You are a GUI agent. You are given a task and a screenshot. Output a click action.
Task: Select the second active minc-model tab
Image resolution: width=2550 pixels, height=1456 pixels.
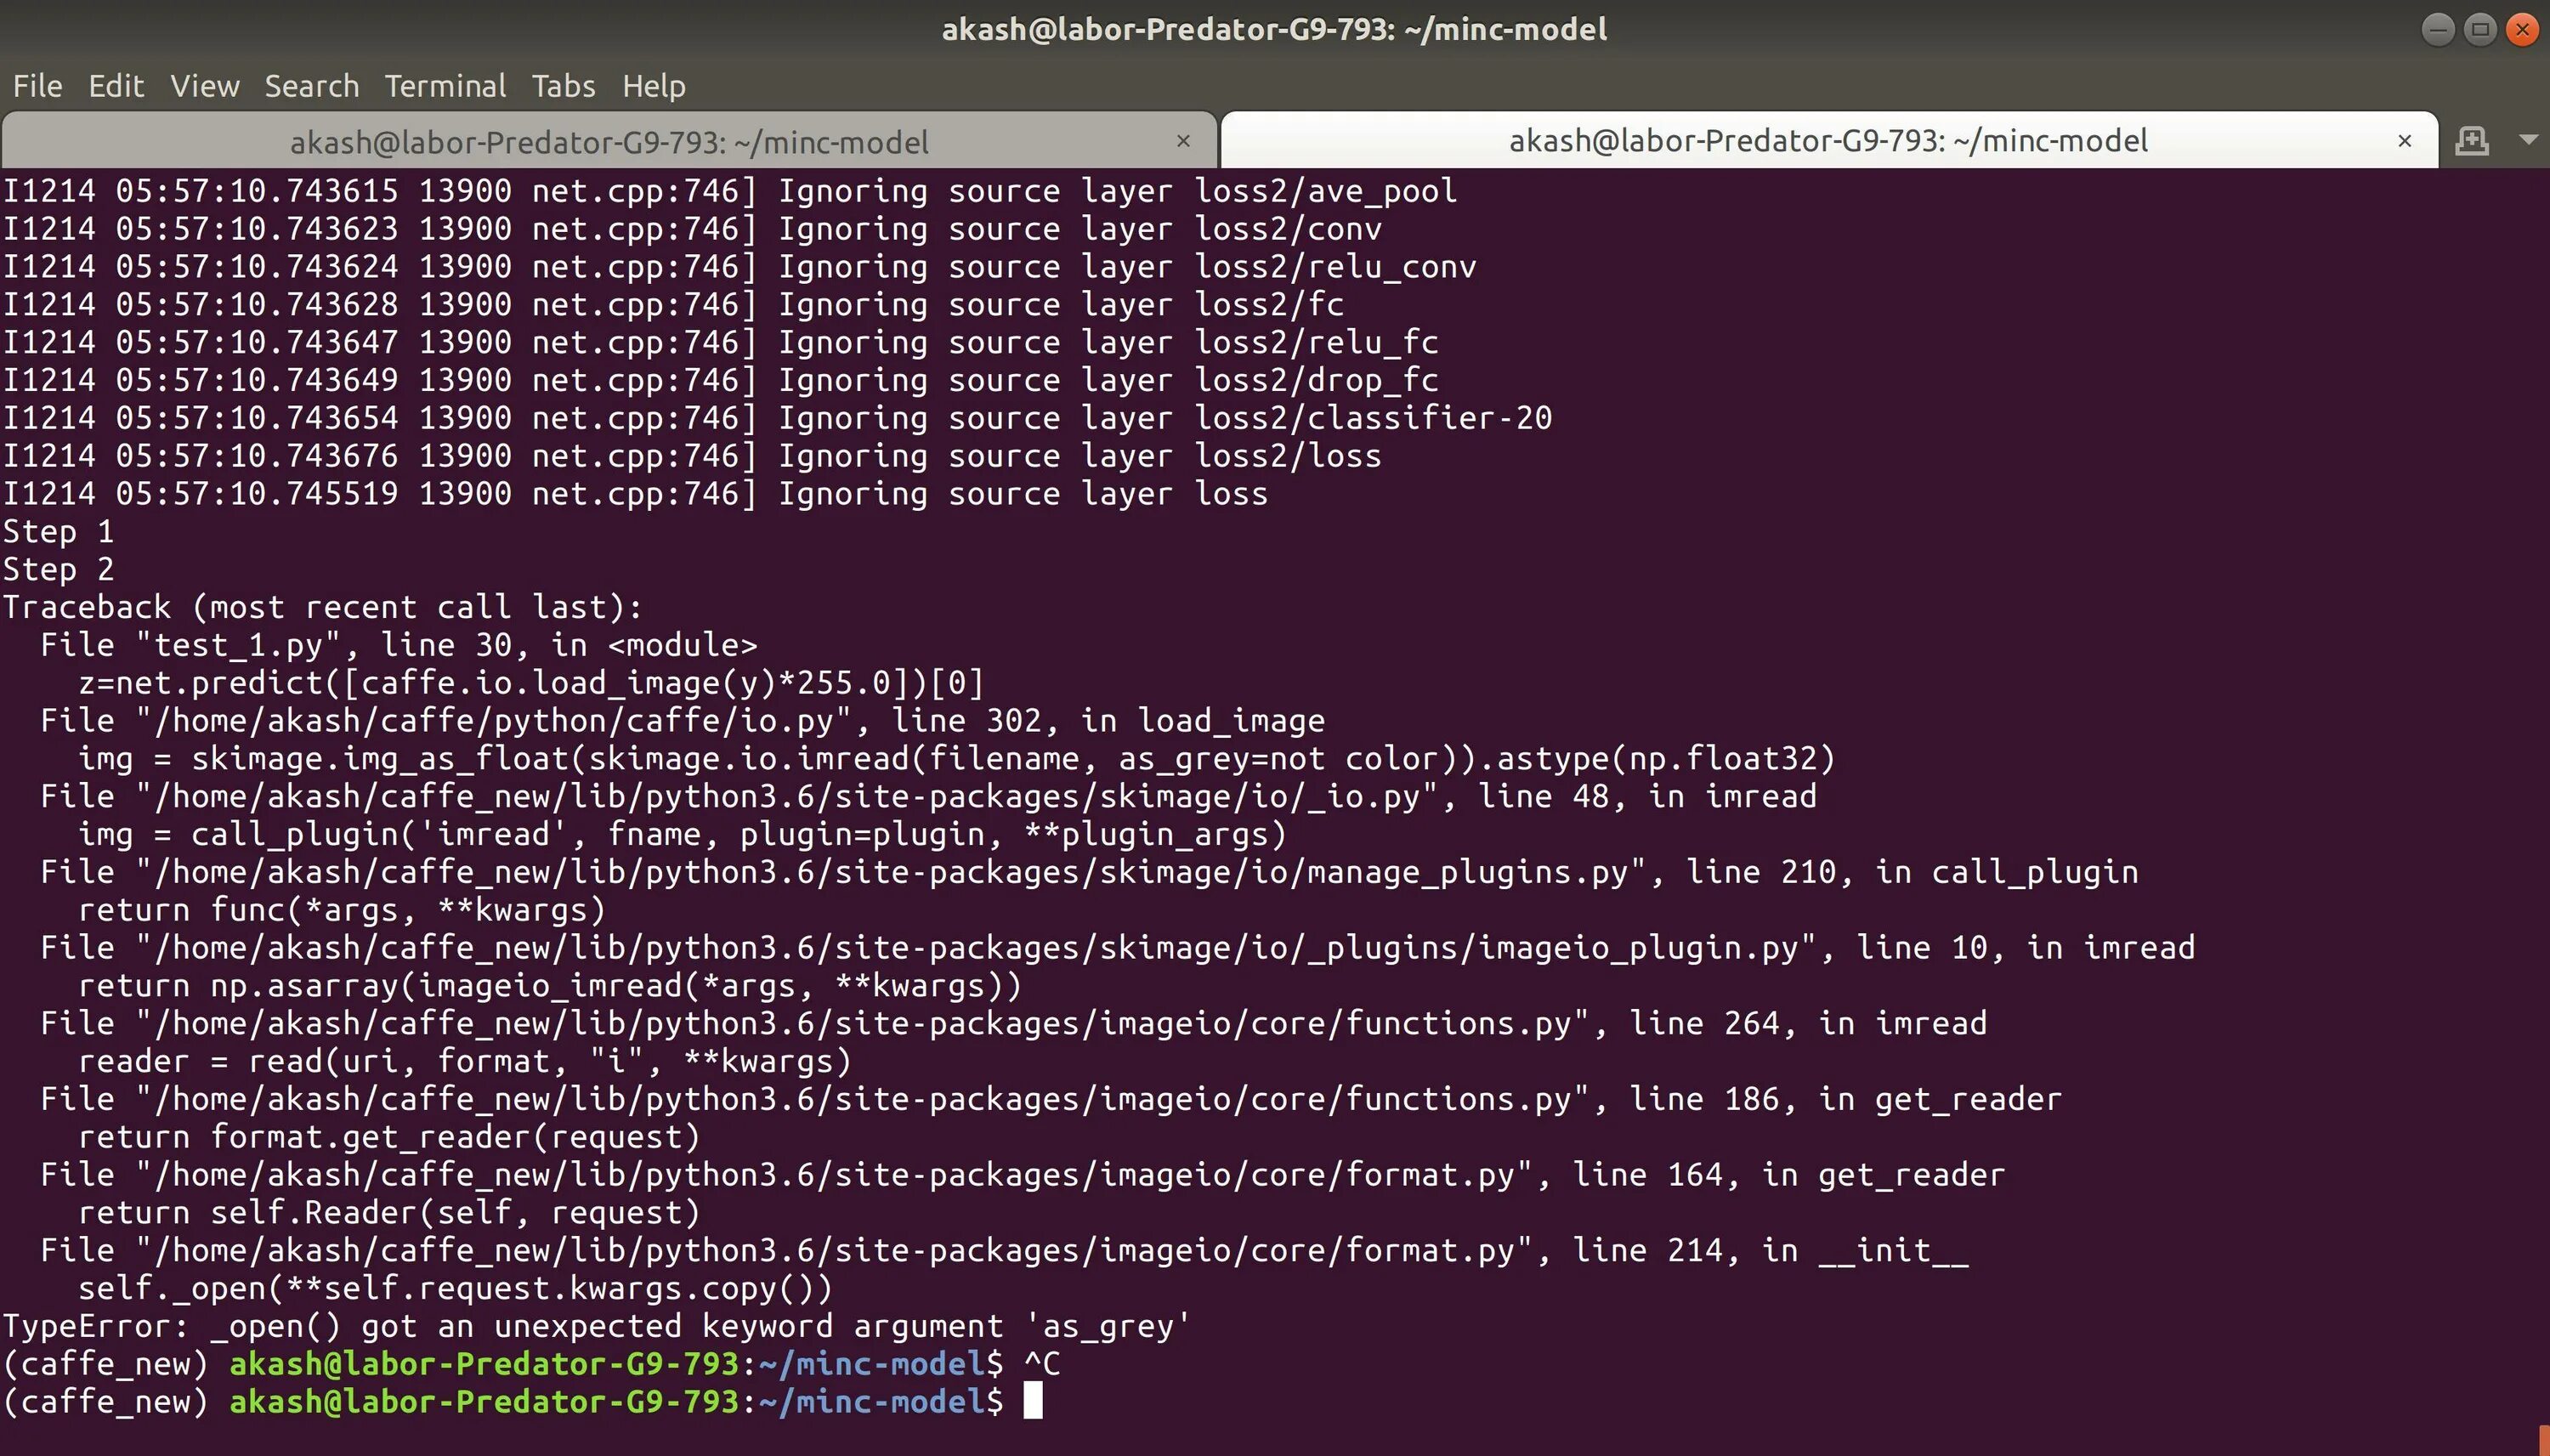coord(1827,141)
